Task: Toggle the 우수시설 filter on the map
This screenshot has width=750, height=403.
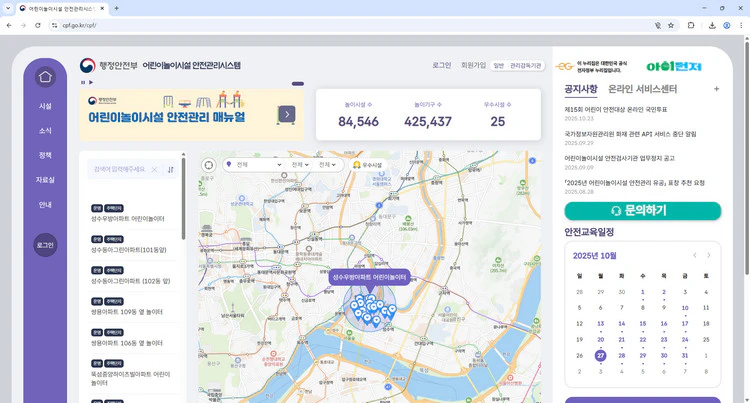Action: click(367, 164)
